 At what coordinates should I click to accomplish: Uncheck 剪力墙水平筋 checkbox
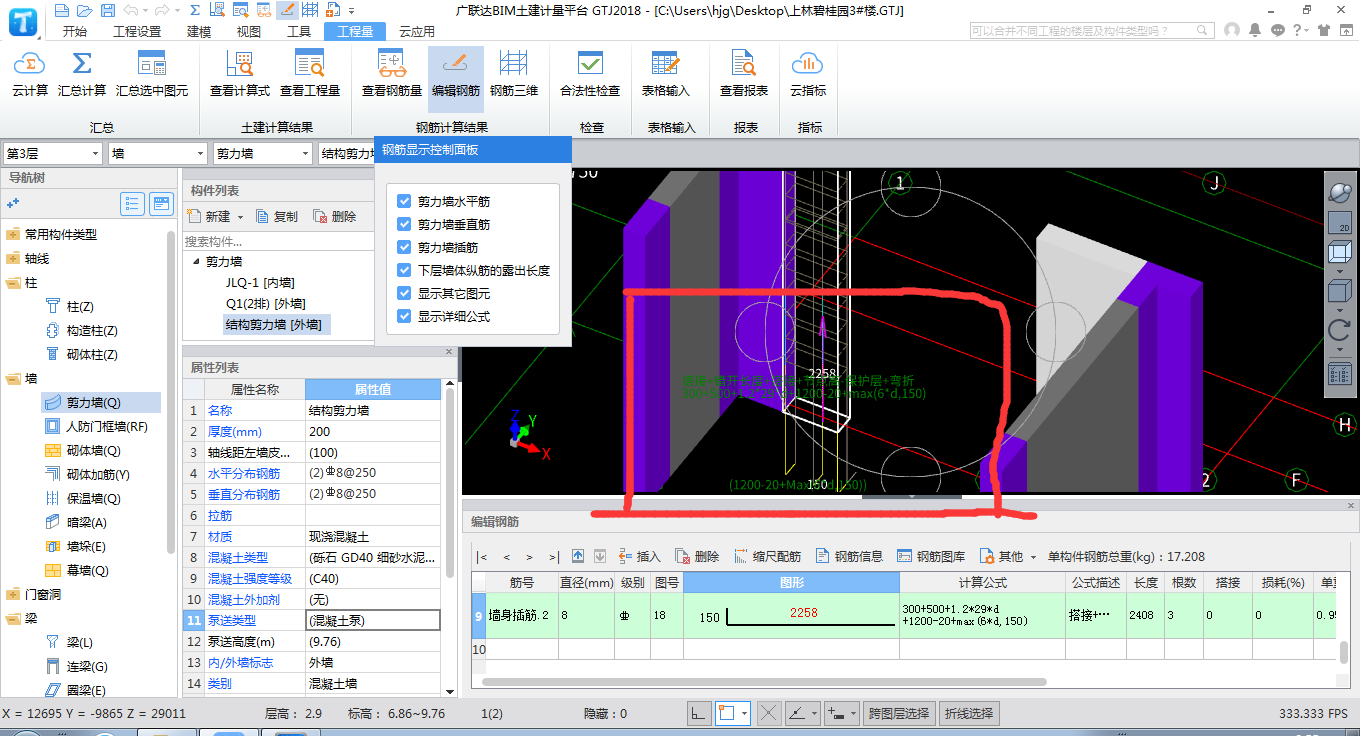tap(404, 201)
